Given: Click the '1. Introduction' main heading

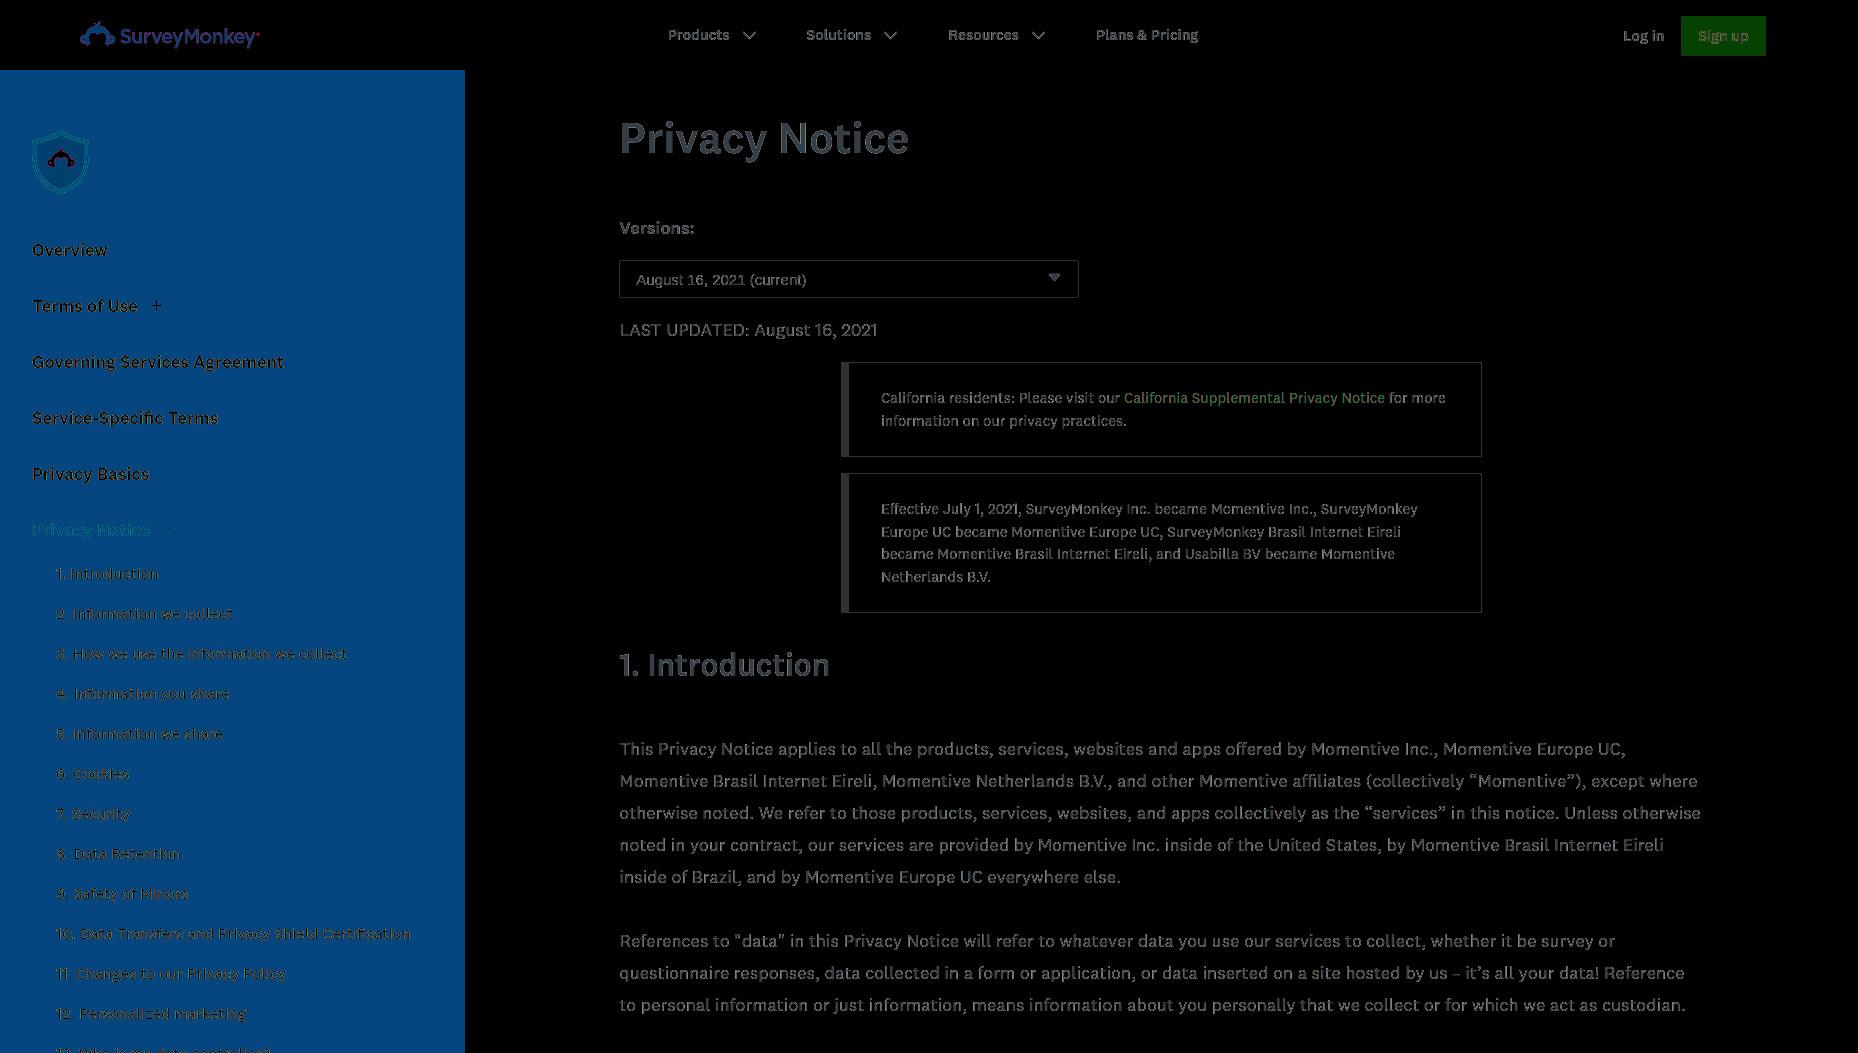Looking at the screenshot, I should tap(724, 665).
